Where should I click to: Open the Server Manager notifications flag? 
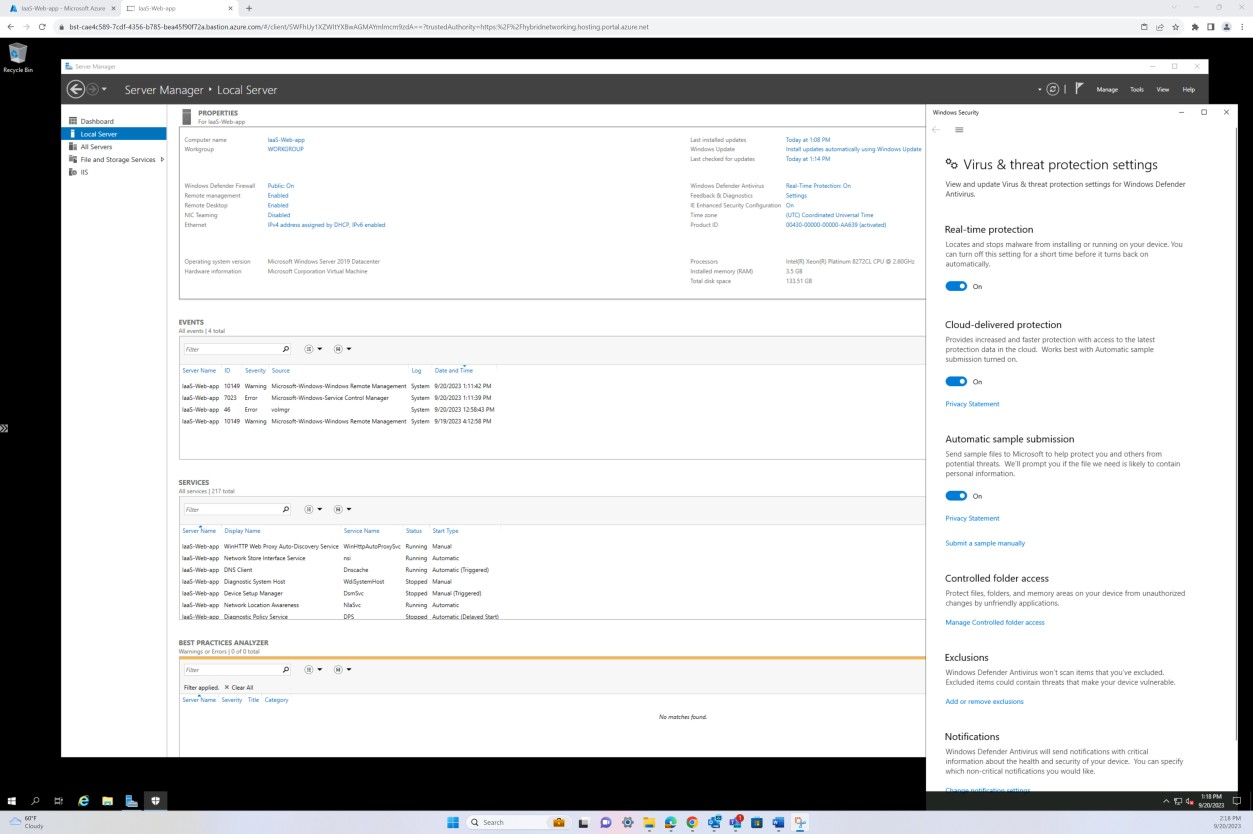click(1079, 89)
